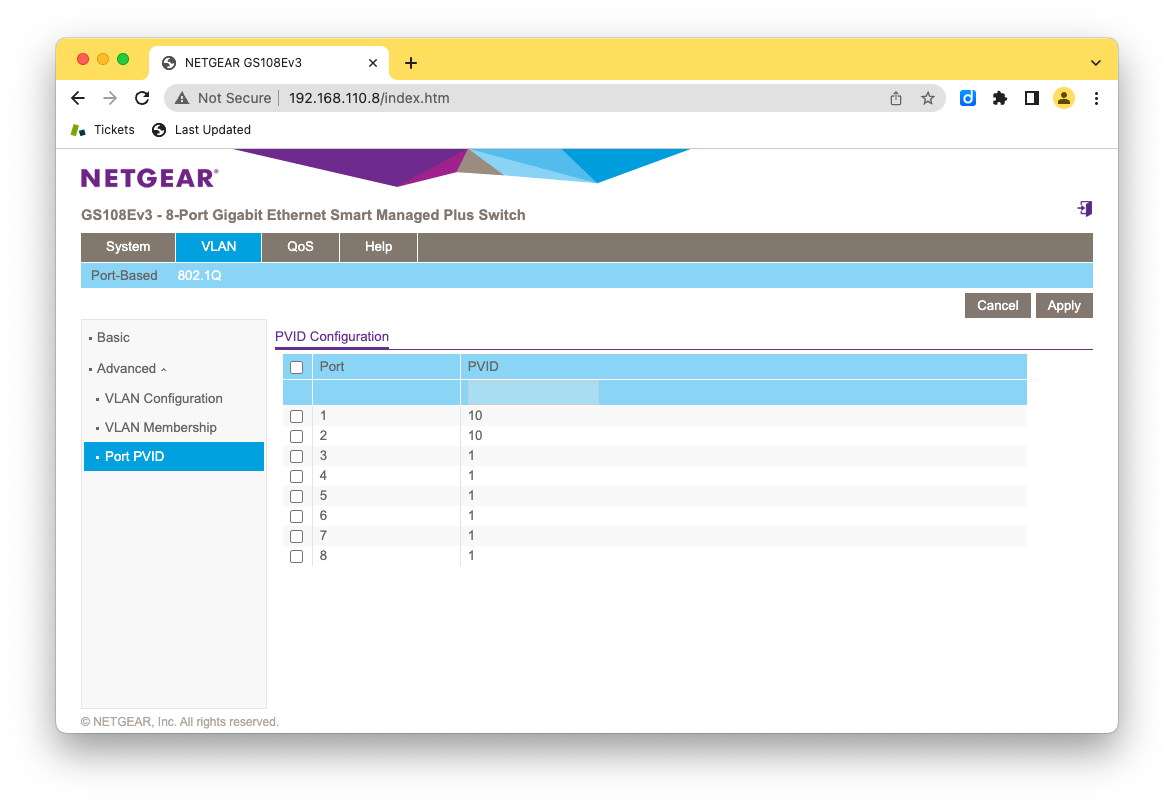Click the NETGEAR logo
The width and height of the screenshot is (1174, 807).
click(150, 178)
